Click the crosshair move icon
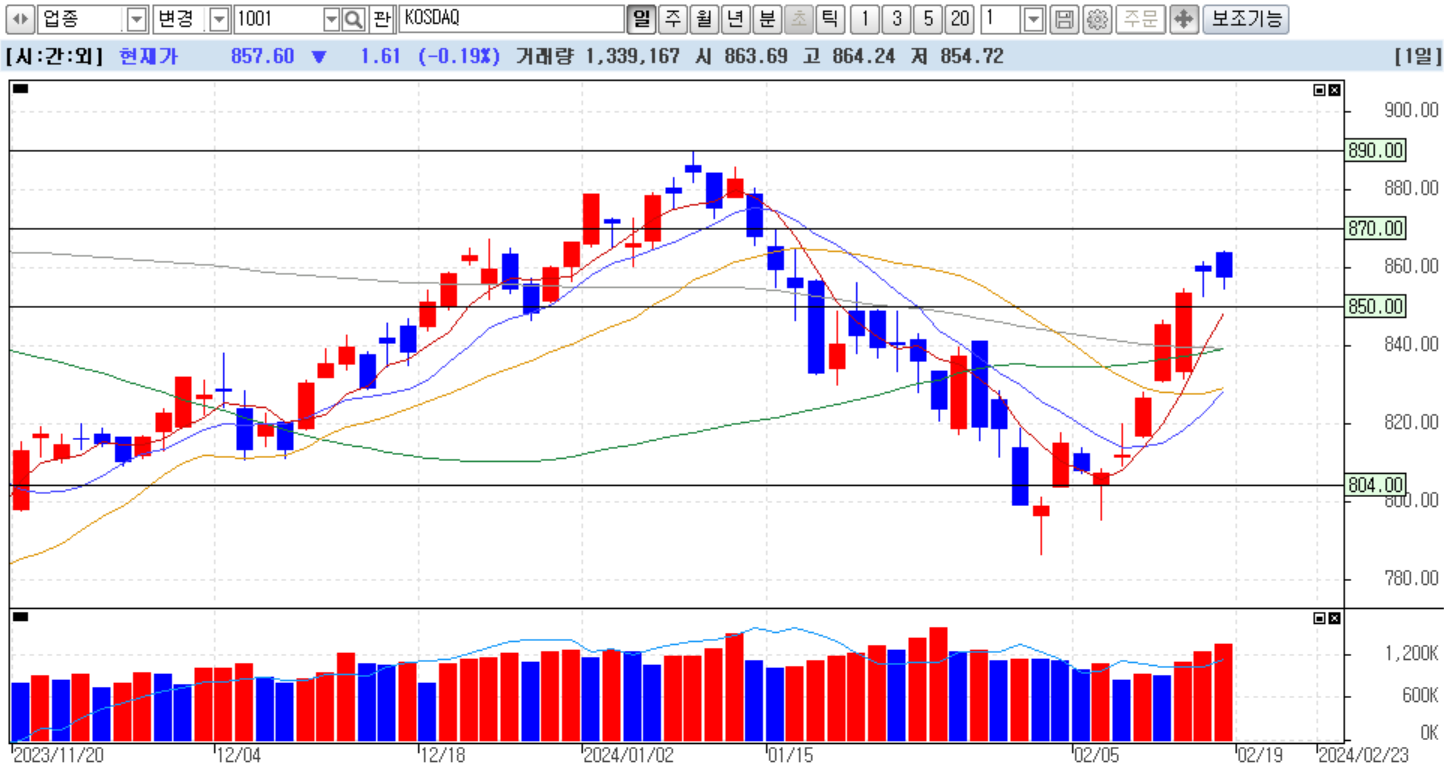Image resolution: width=1444 pixels, height=768 pixels. pos(1184,19)
